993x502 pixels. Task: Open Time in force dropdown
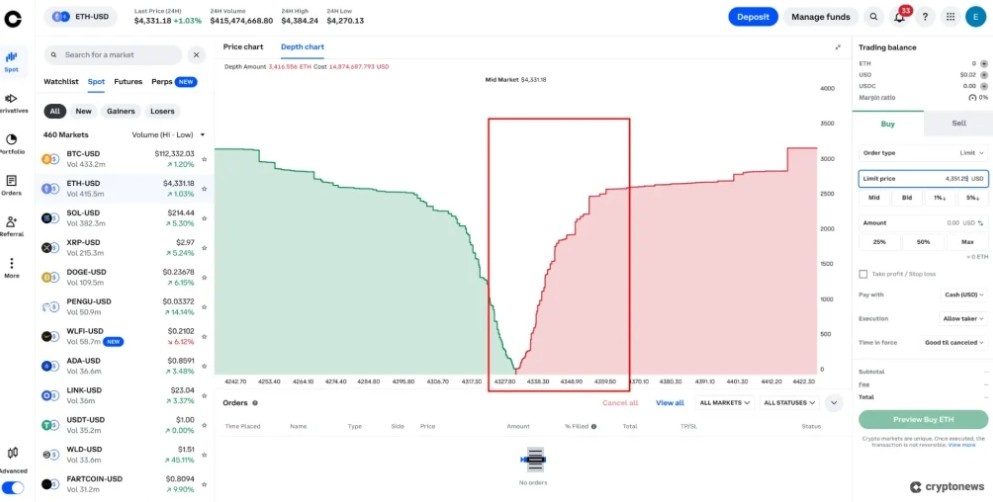click(x=952, y=342)
